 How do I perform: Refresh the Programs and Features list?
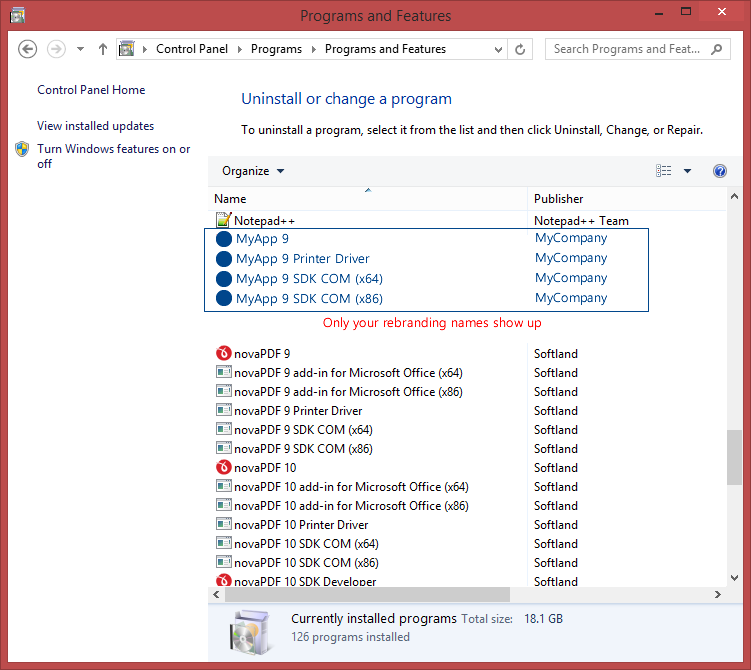(x=520, y=49)
